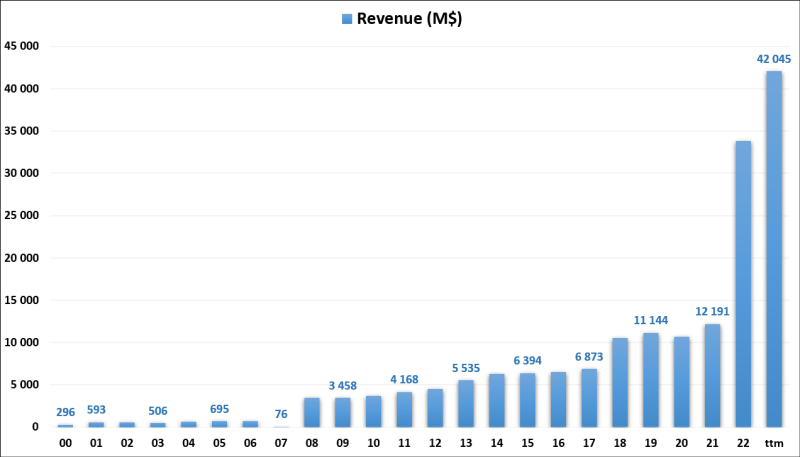
Task: Click the 5 535 data label
Action: pyautogui.click(x=466, y=368)
